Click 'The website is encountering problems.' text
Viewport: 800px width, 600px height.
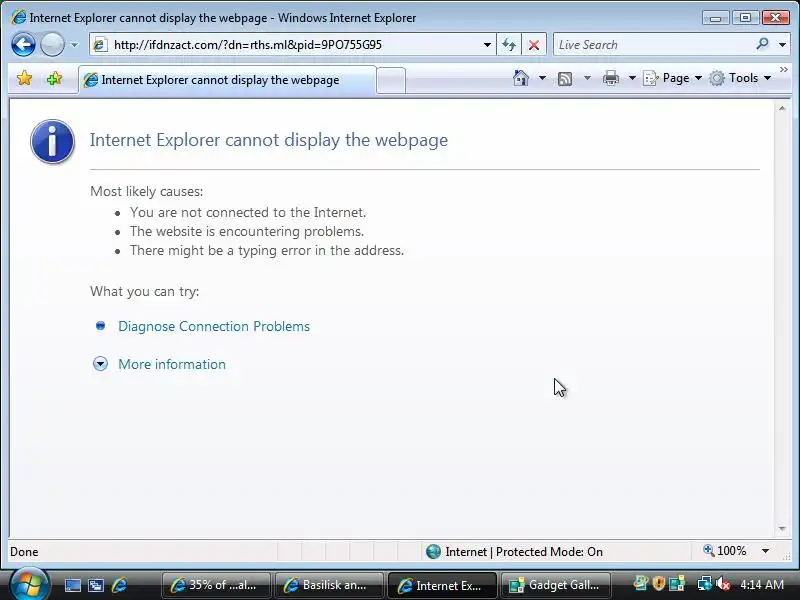click(x=247, y=232)
